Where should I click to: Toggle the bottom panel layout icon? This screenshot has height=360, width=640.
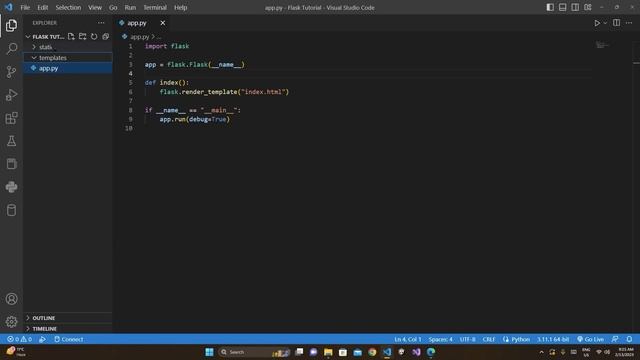[x=562, y=7]
